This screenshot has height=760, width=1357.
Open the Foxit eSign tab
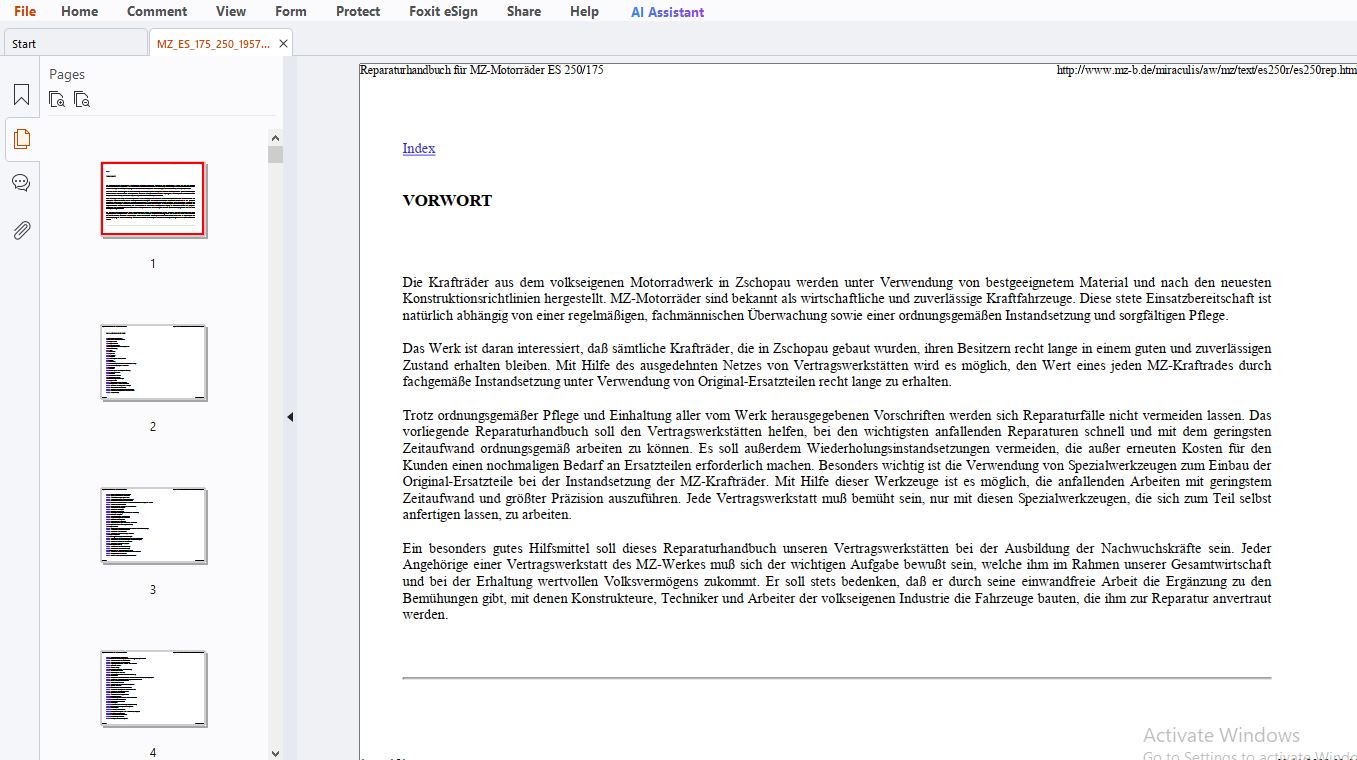point(443,11)
